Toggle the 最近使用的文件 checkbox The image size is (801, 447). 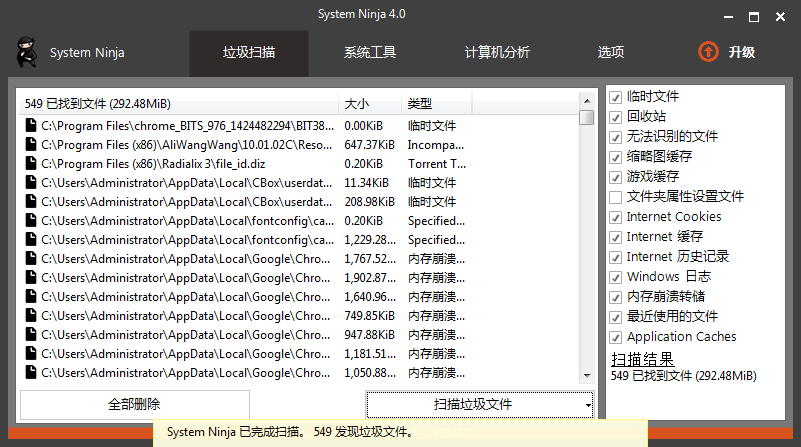tap(616, 317)
